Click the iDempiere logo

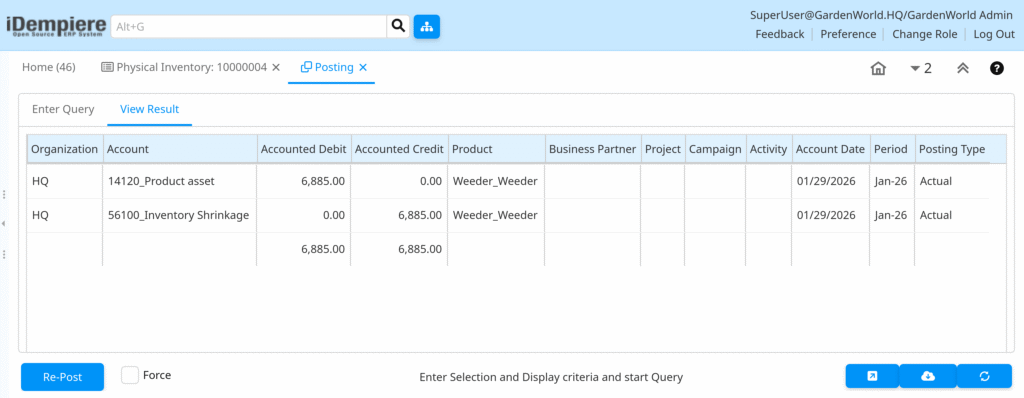[56, 27]
